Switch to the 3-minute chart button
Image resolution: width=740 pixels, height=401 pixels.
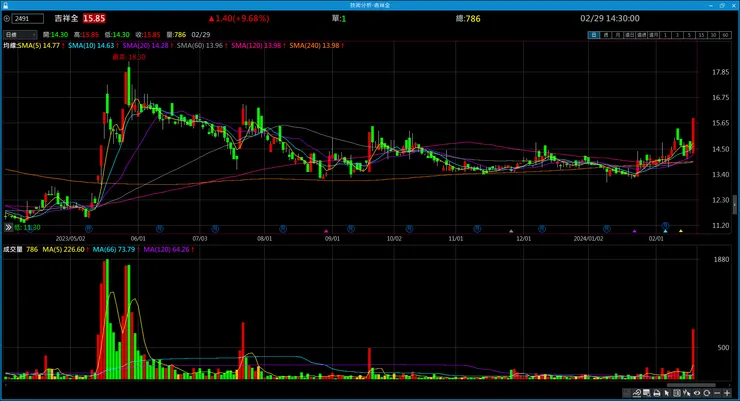677,35
